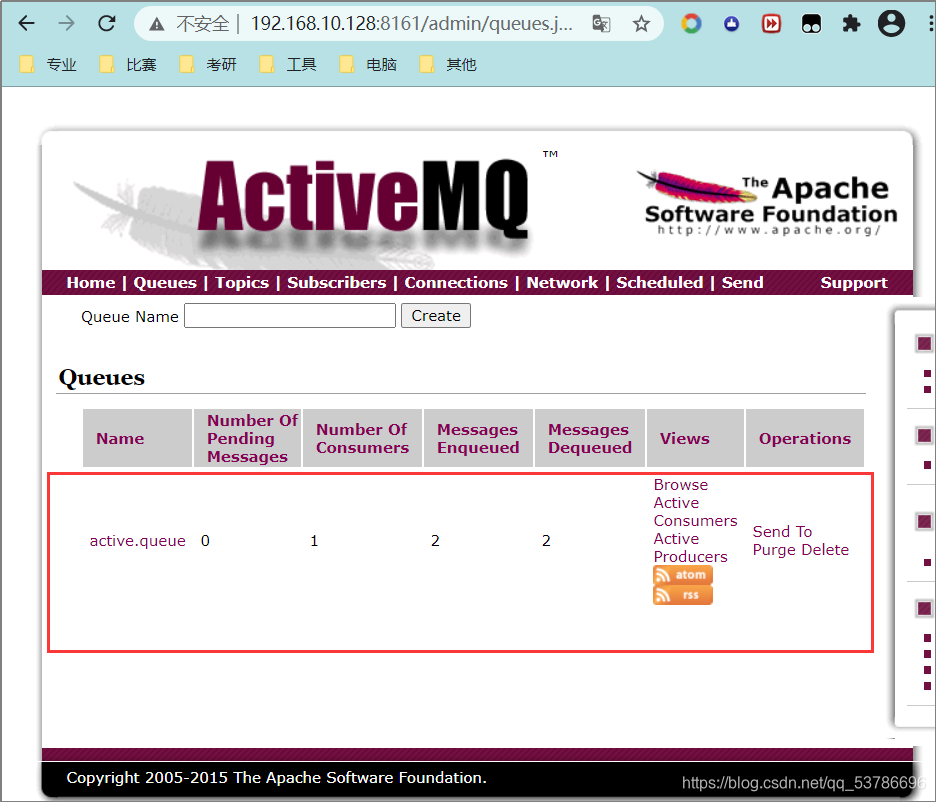Open the Subscribers menu
Screen dimensions: 936x802
337,282
